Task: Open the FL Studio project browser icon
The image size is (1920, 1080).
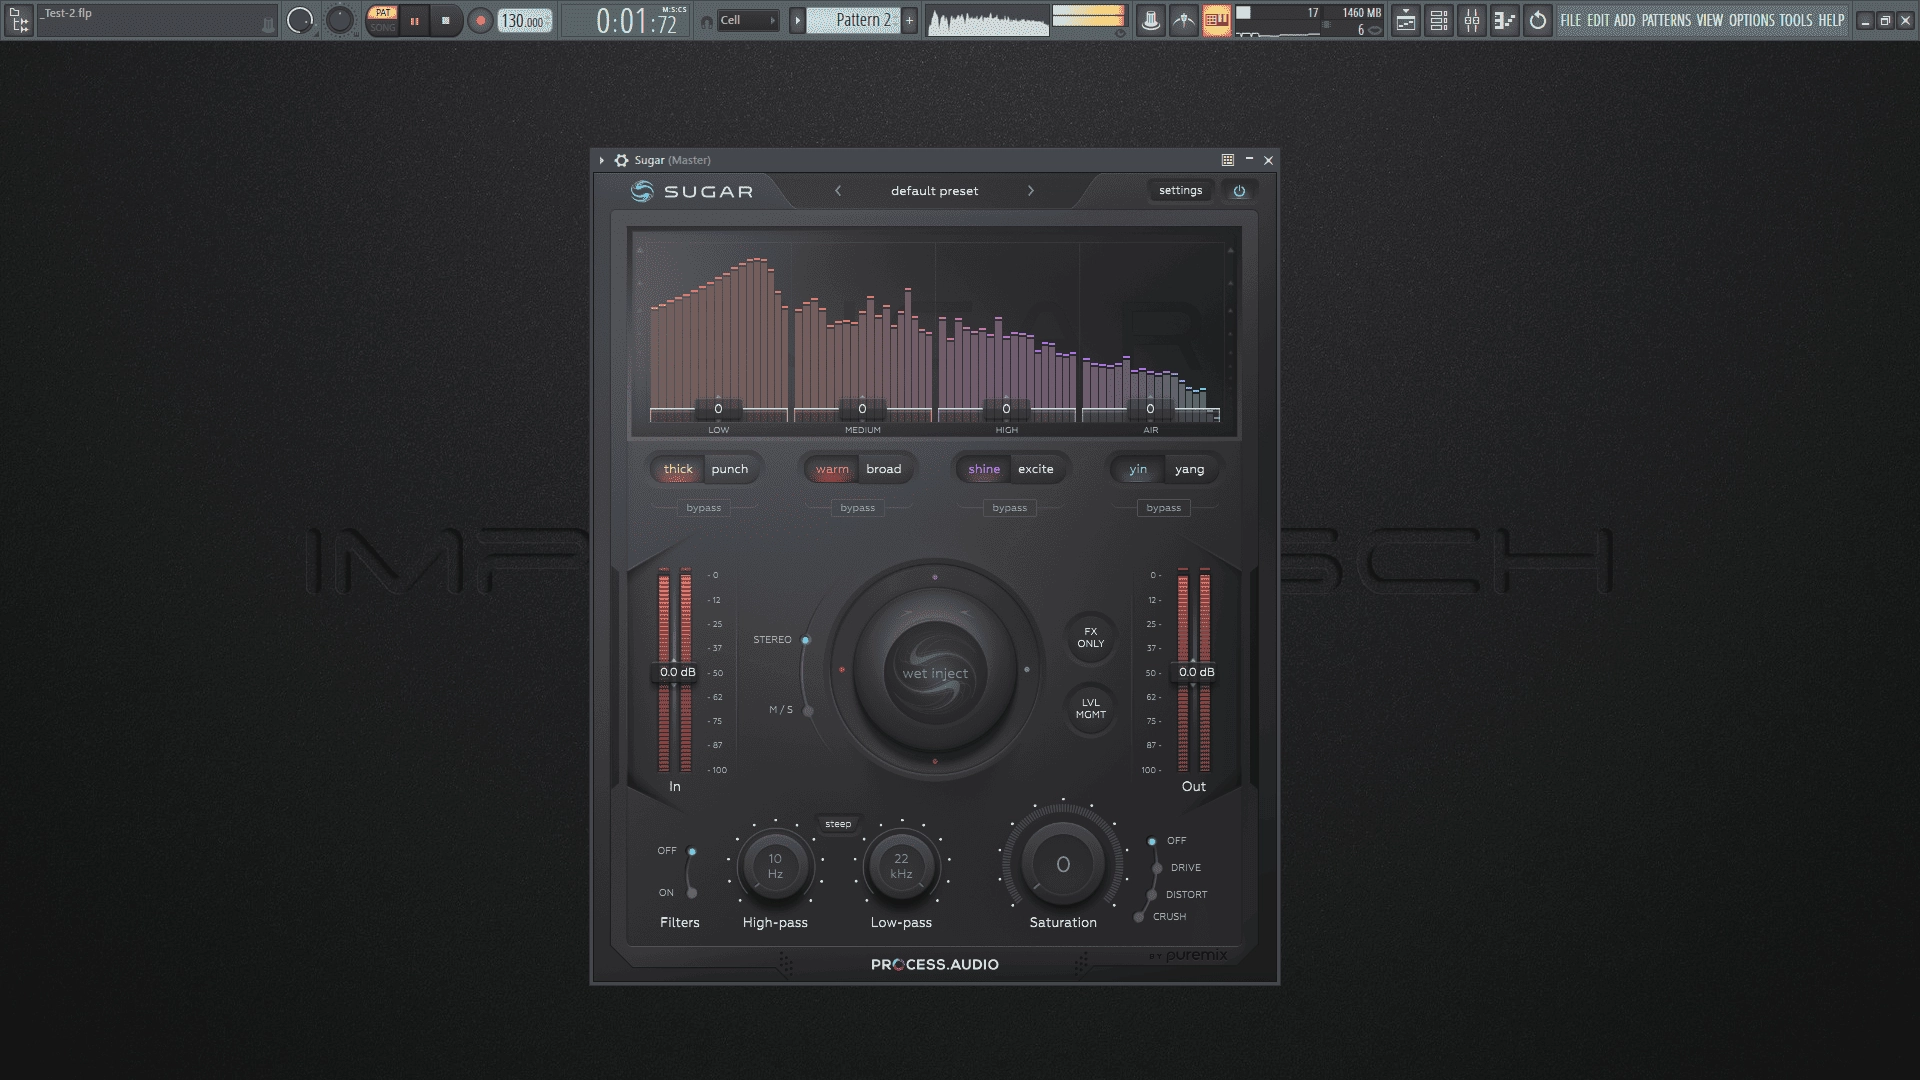Action: click(19, 20)
